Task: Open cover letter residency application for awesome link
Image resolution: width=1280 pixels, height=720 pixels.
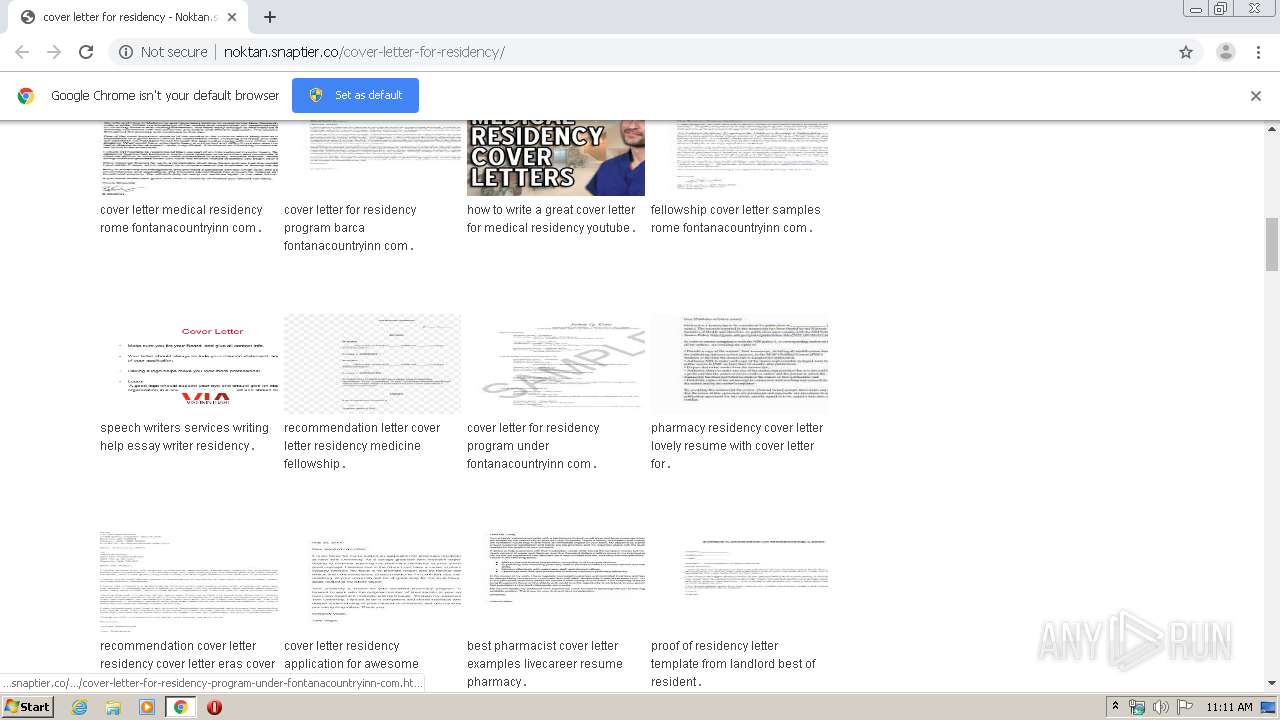Action: pyautogui.click(x=351, y=655)
